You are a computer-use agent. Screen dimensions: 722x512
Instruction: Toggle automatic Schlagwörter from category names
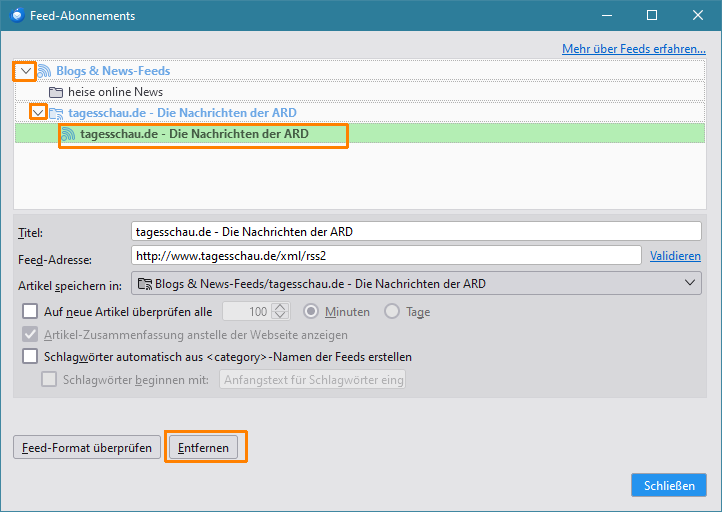coord(30,357)
